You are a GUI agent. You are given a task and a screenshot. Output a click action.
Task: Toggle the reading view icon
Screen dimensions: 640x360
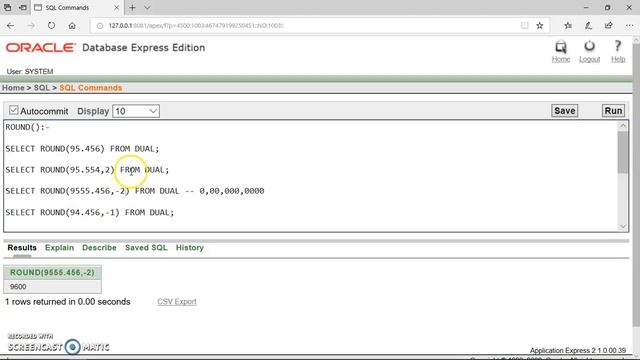pyautogui.click(x=524, y=26)
